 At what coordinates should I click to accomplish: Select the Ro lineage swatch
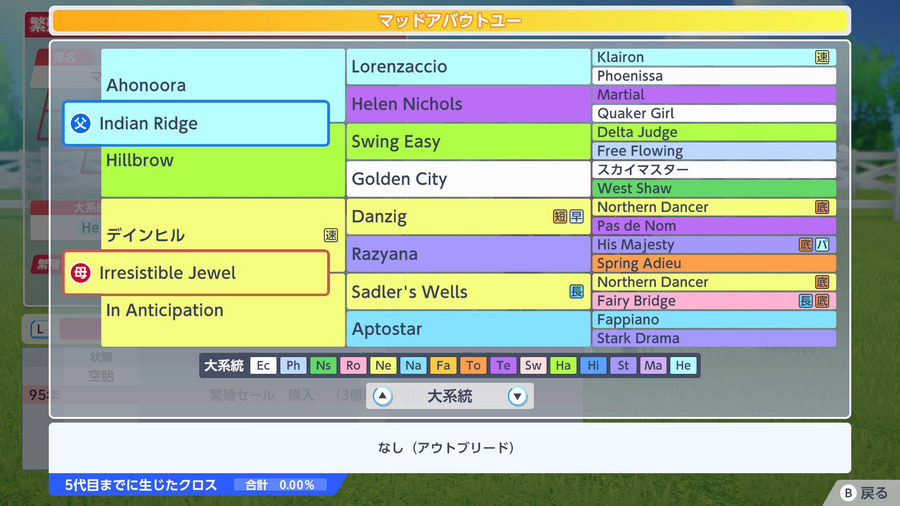coord(353,365)
